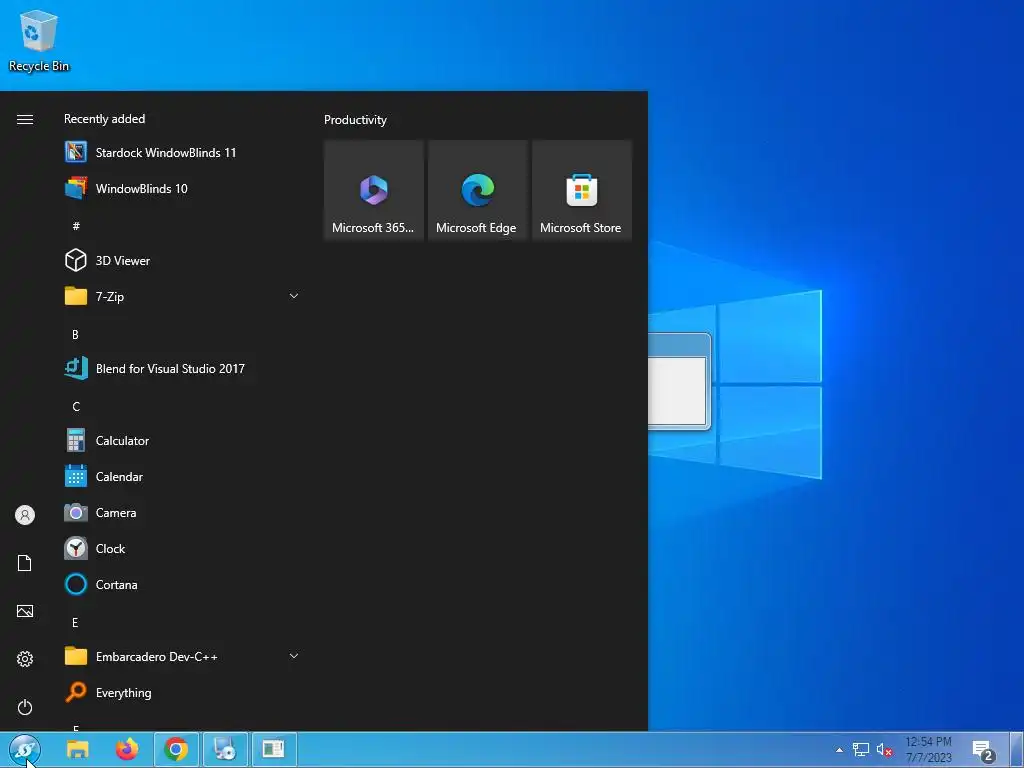Image resolution: width=1024 pixels, height=768 pixels.
Task: Select the Recycle Bin desktop icon
Action: click(39, 41)
